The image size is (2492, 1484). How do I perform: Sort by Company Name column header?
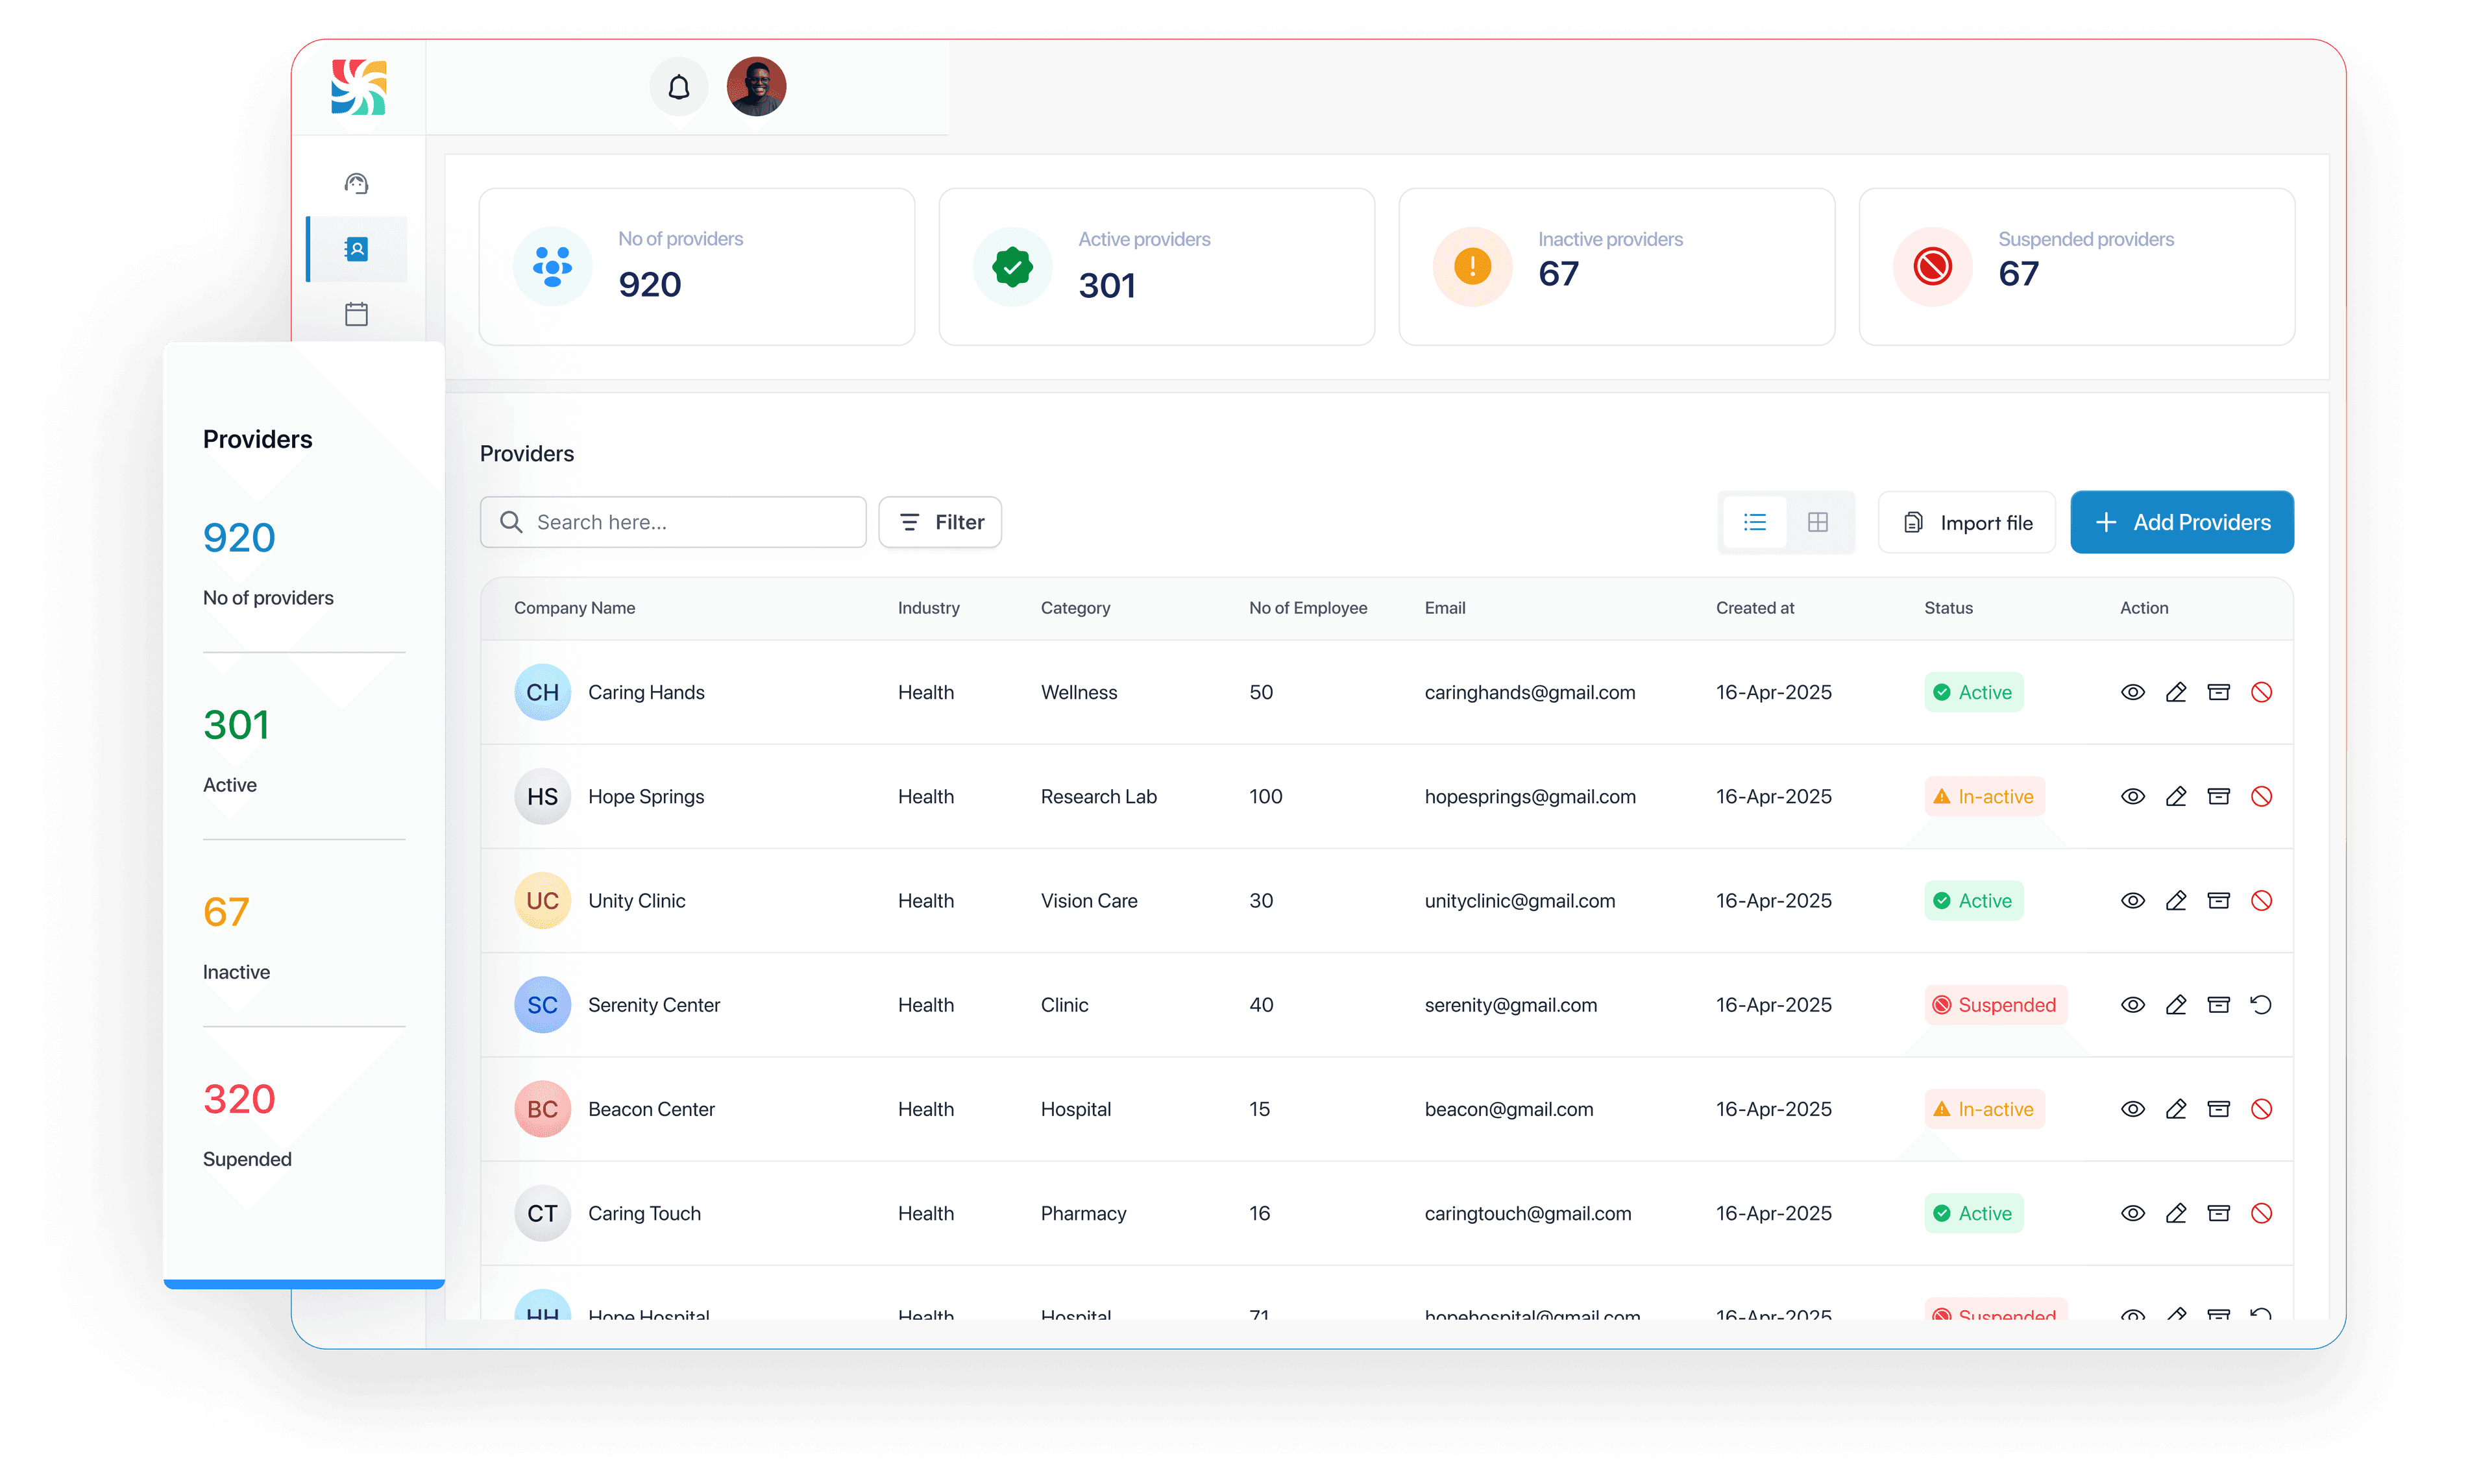coord(574,608)
